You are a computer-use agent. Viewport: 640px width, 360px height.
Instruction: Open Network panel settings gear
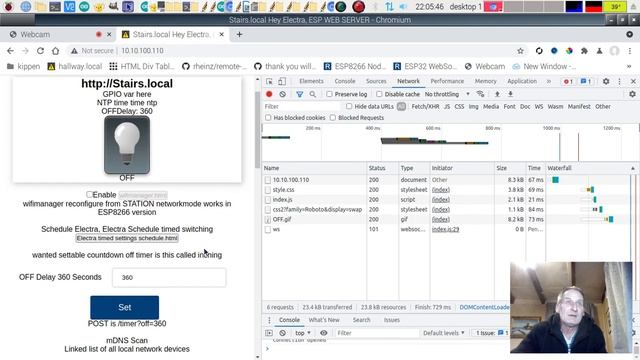pyautogui.click(x=632, y=94)
